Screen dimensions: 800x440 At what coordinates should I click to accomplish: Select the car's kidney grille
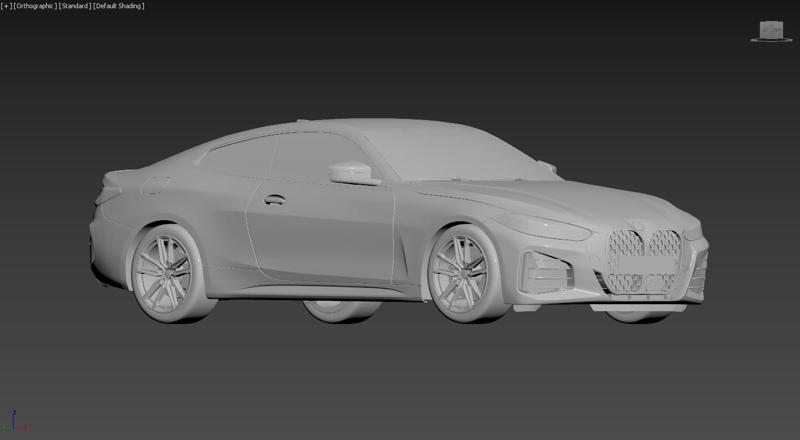645,261
